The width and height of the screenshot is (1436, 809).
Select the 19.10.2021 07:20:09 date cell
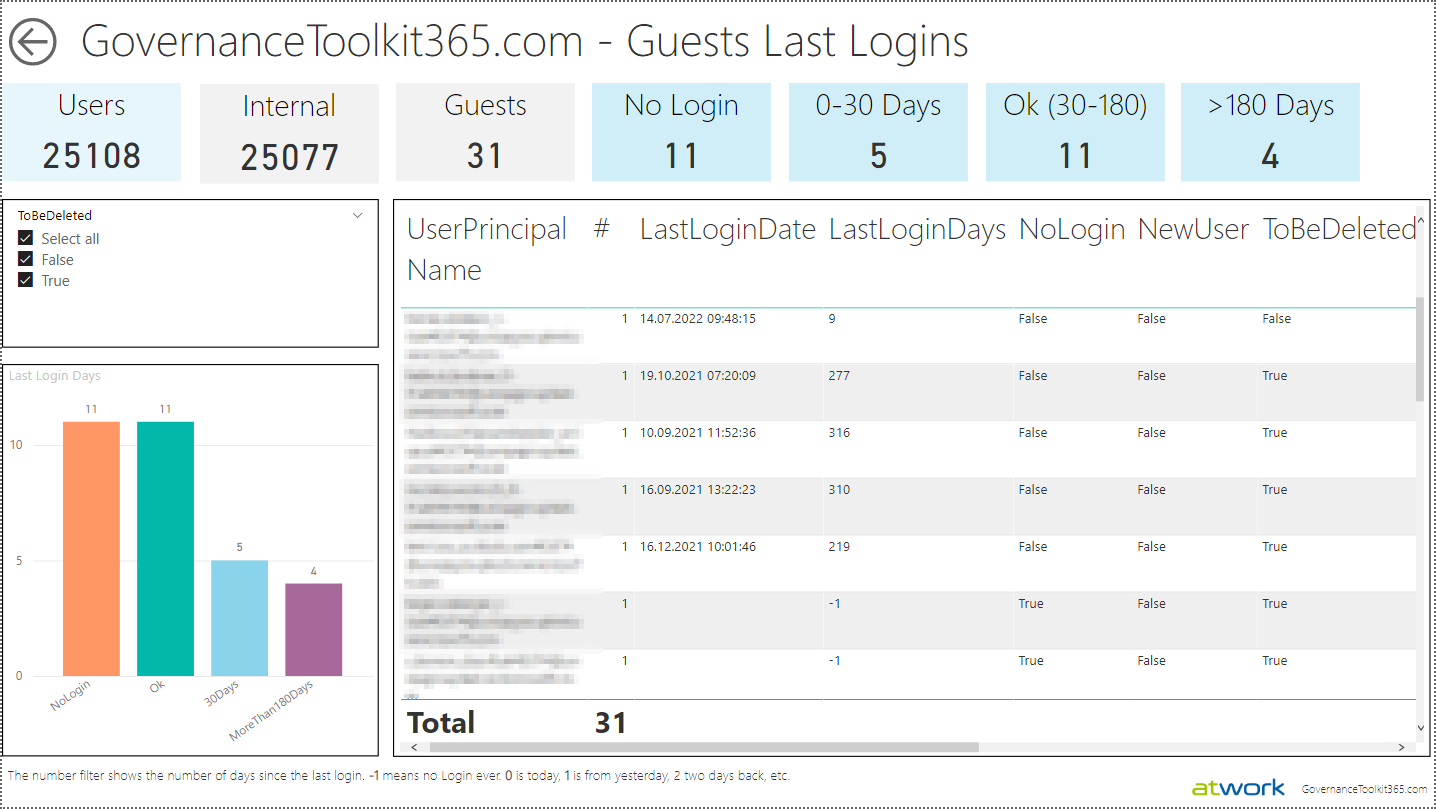tap(698, 376)
